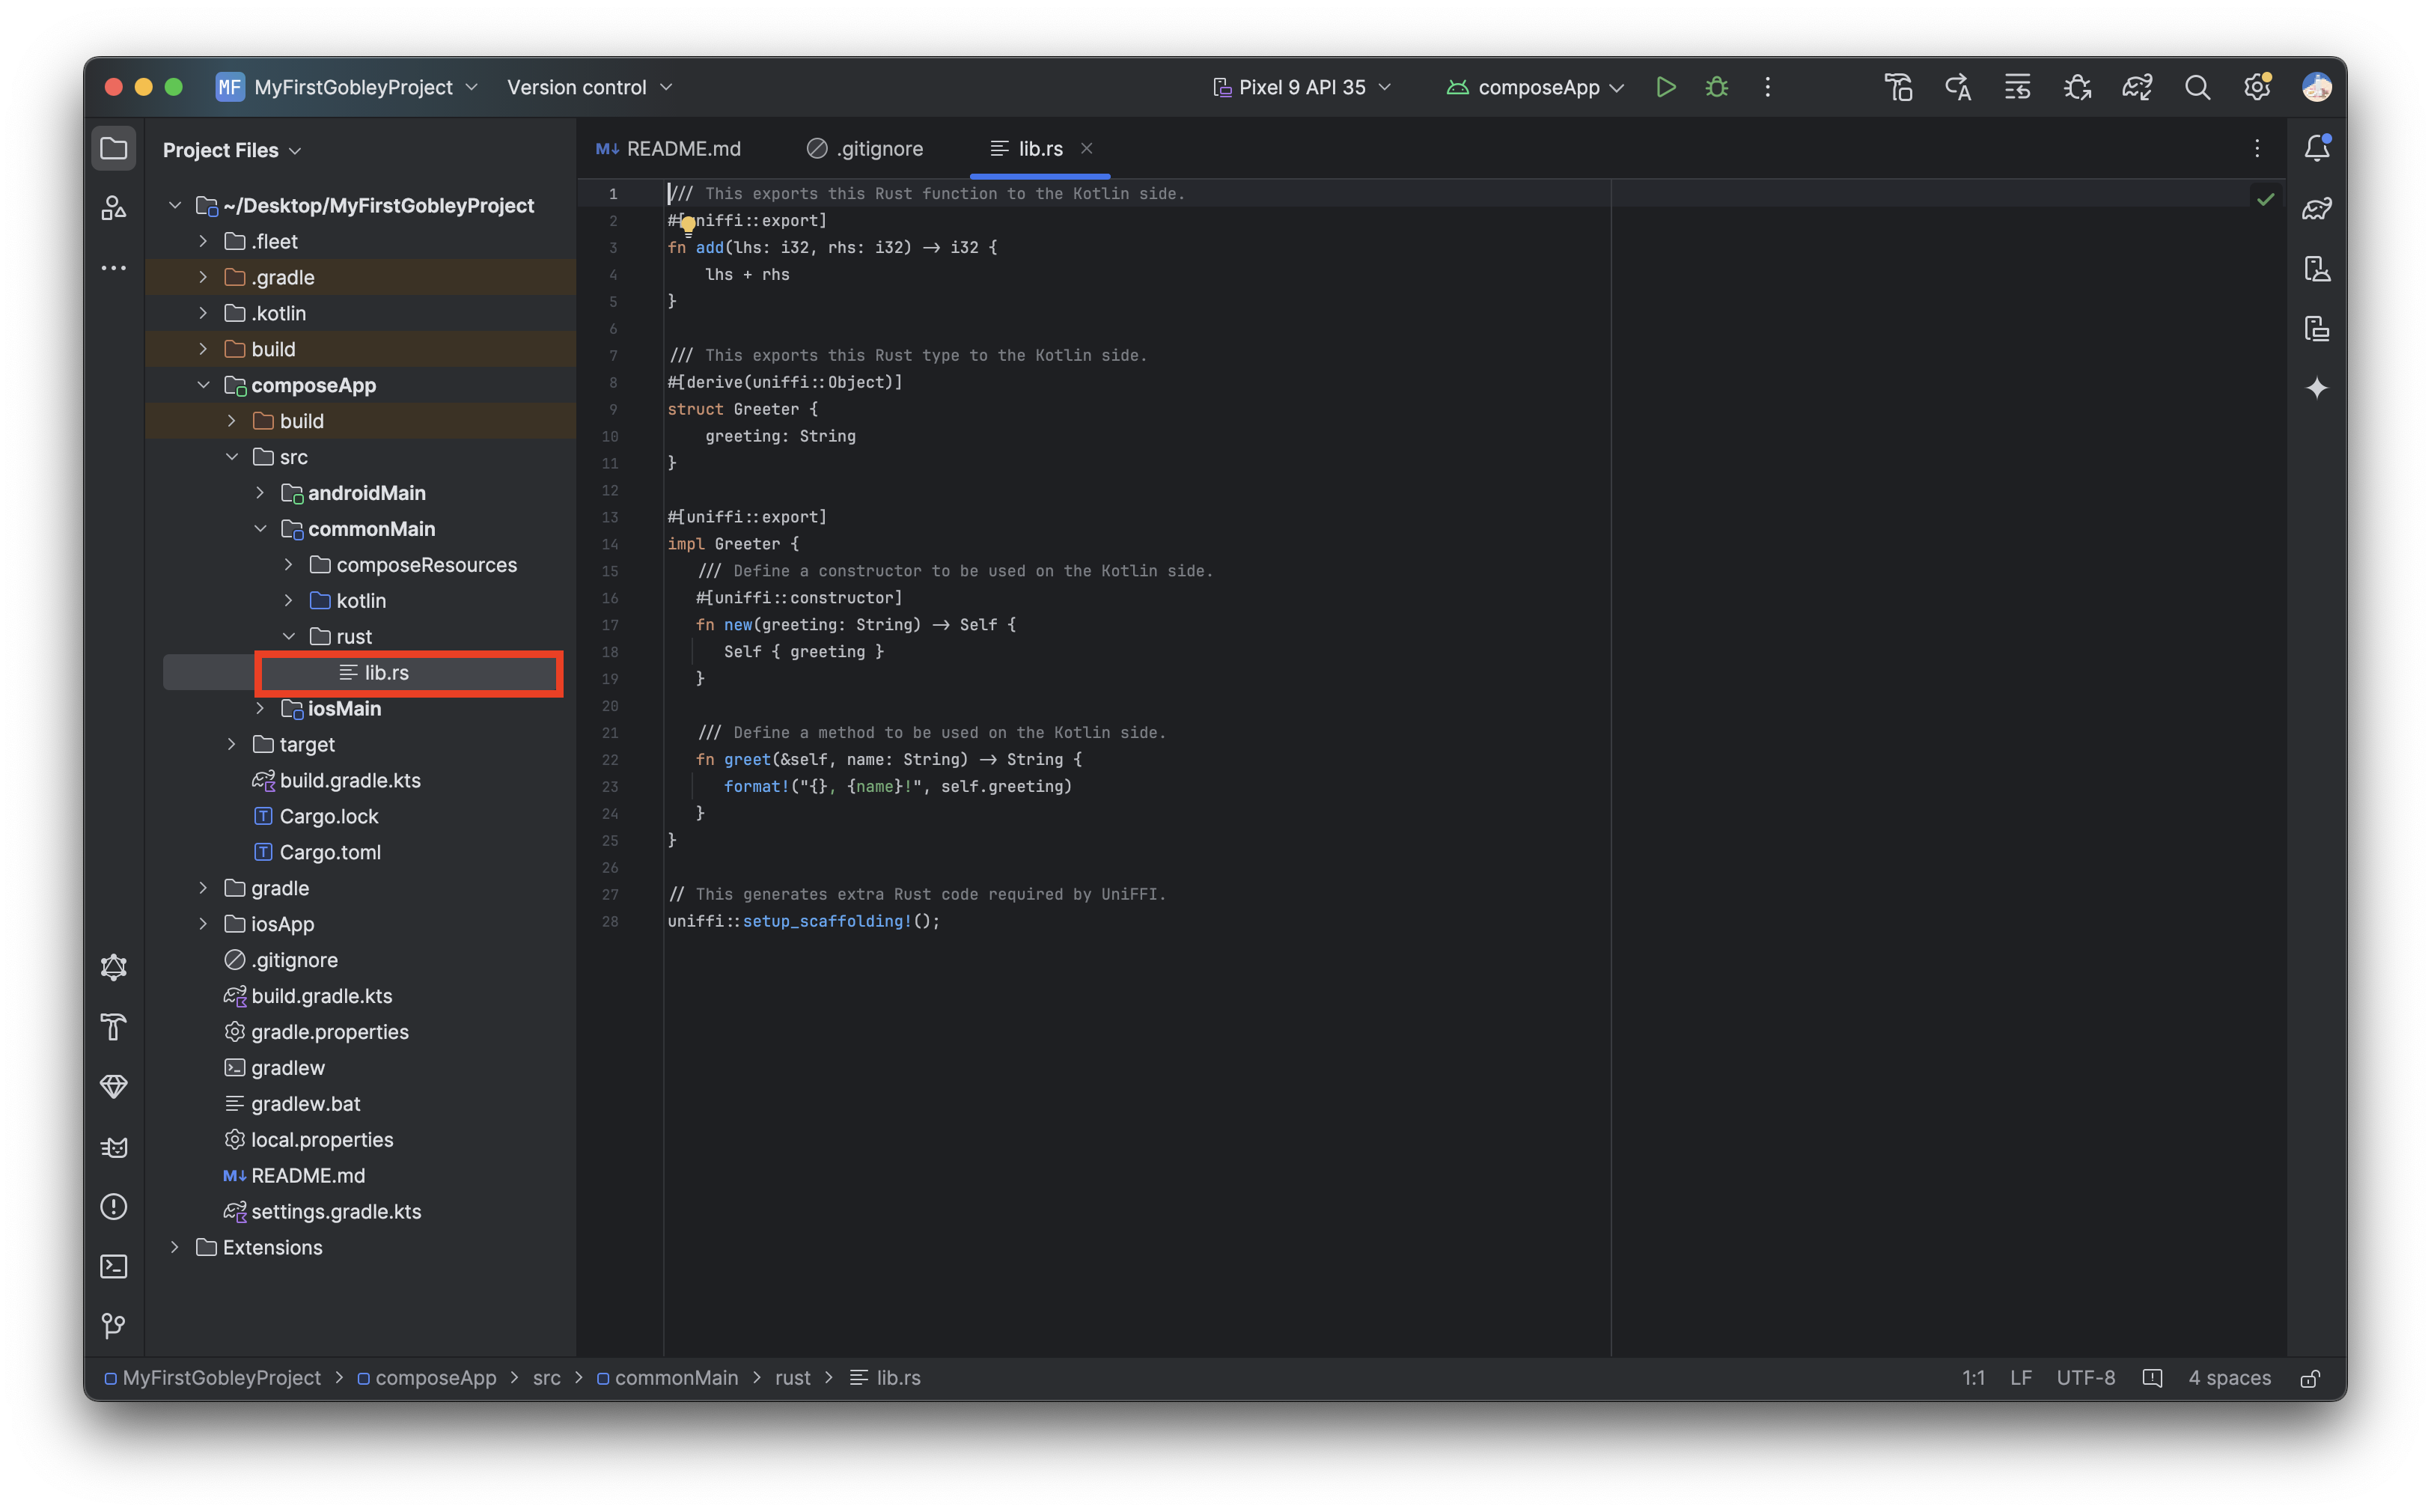Run the composeApp configuration
Image resolution: width=2431 pixels, height=1512 pixels.
(1665, 87)
